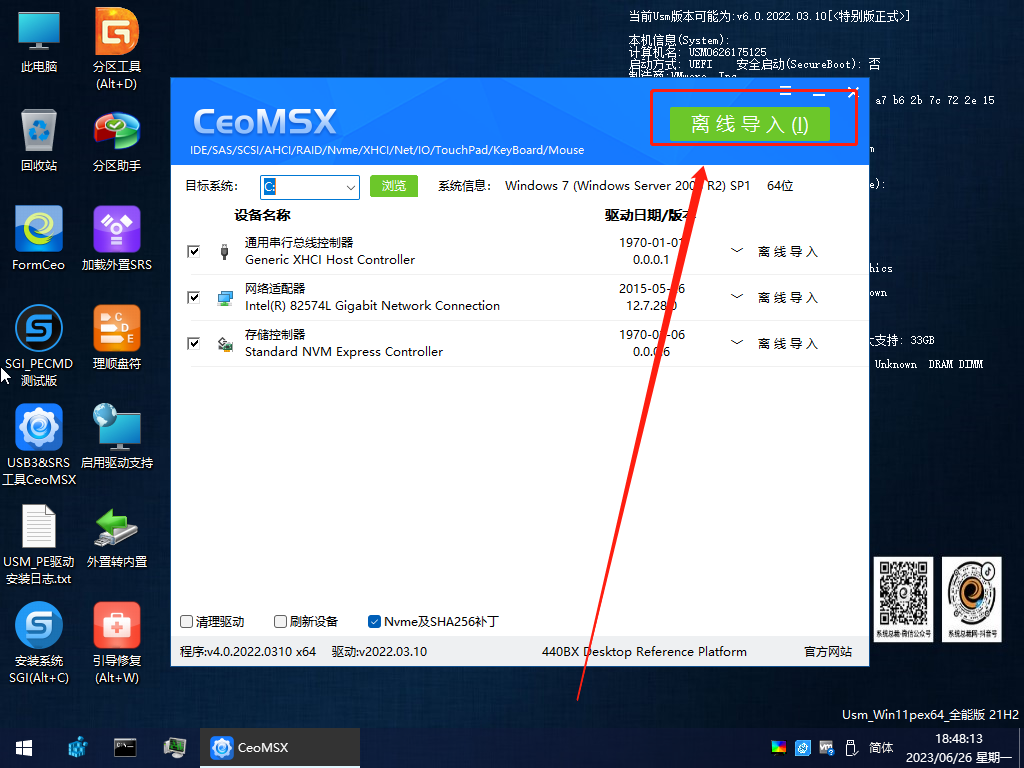
Task: Click the blue cube taskbar icon
Action: pos(78,747)
